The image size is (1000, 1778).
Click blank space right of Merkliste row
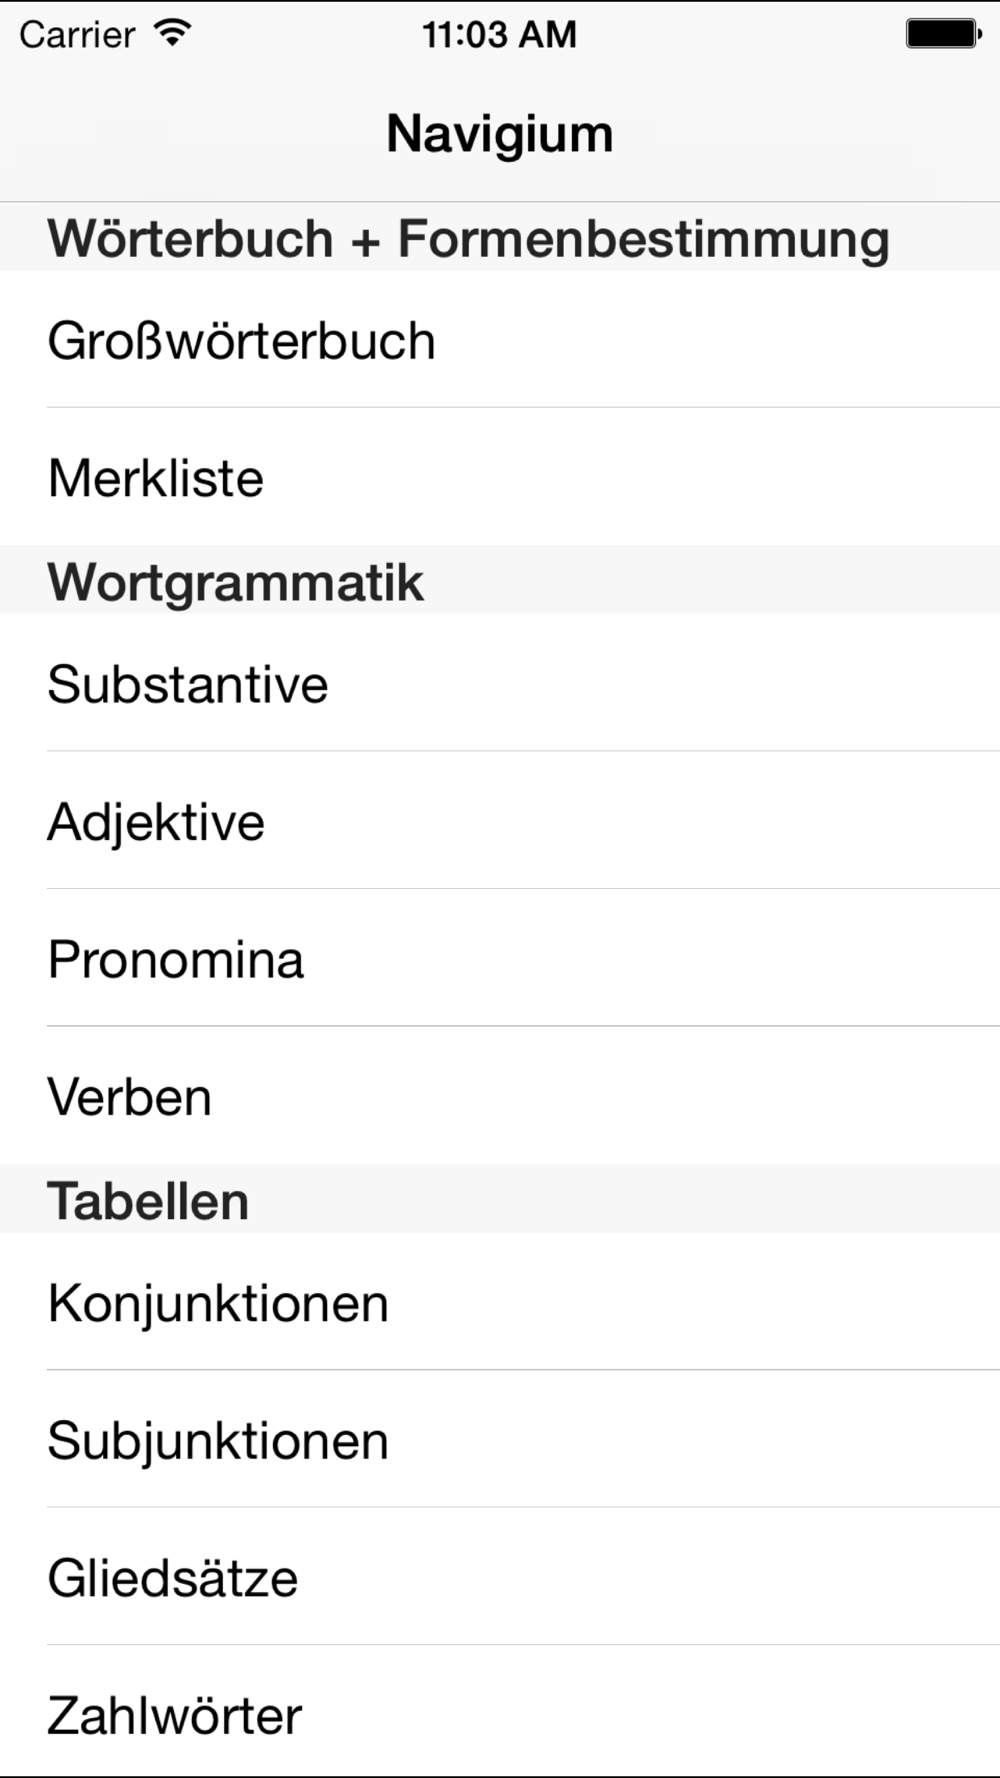632,477
